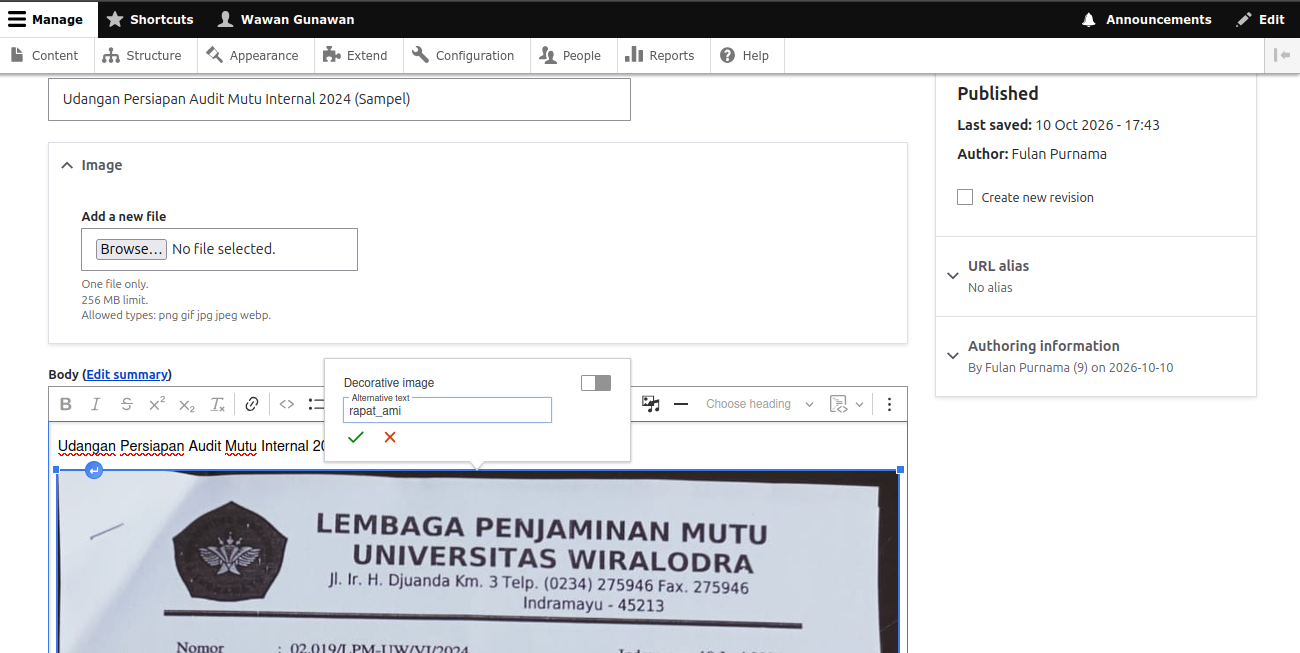Check Create new revision
Viewport: 1300px width, 653px height.
tap(965, 197)
